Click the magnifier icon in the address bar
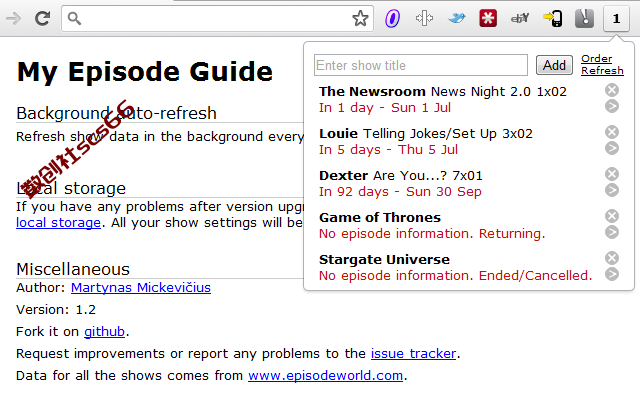640x400 pixels. [x=74, y=18]
